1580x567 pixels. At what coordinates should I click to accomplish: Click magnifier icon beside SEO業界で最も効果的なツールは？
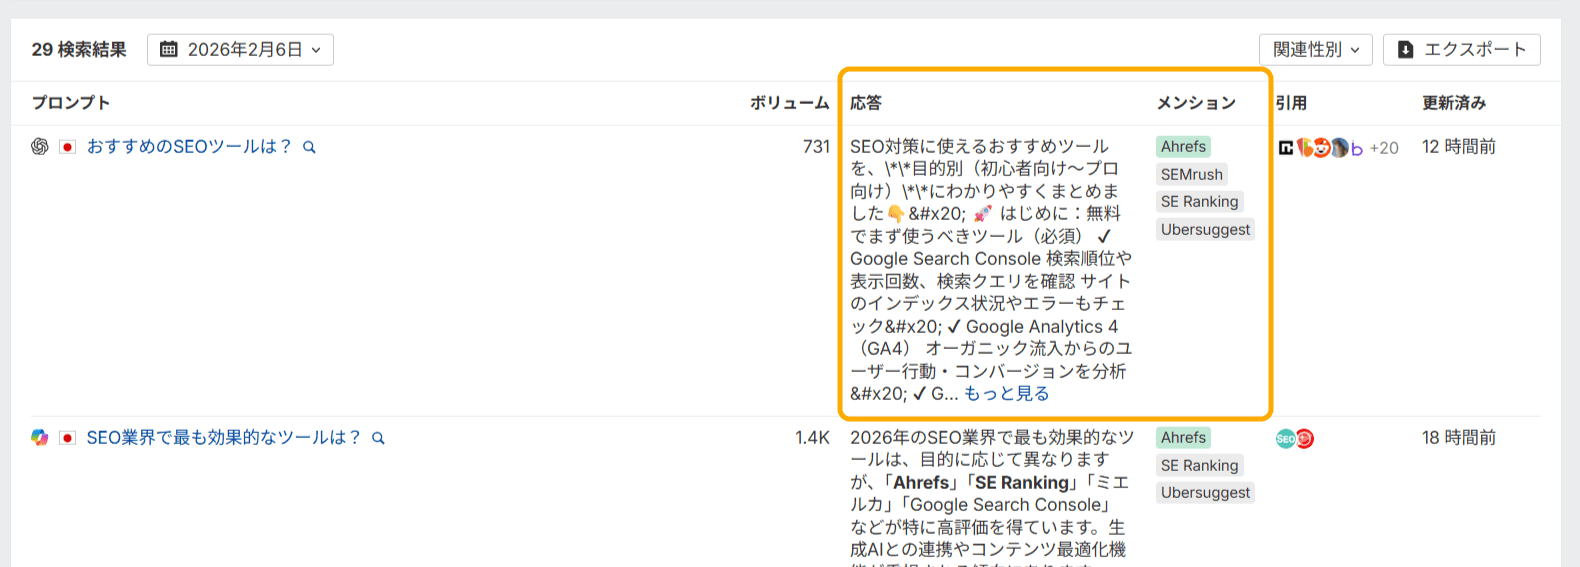(378, 438)
